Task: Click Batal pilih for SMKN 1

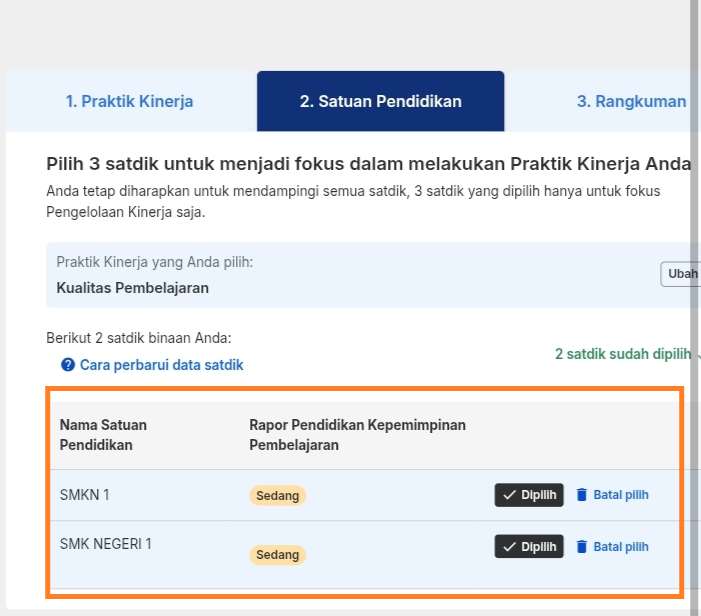Action: 621,495
